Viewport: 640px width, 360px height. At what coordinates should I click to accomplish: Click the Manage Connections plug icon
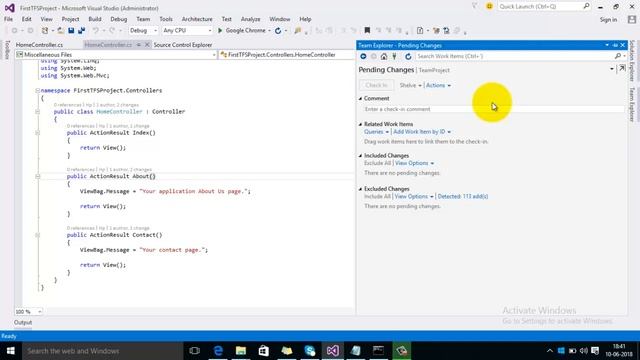click(394, 56)
